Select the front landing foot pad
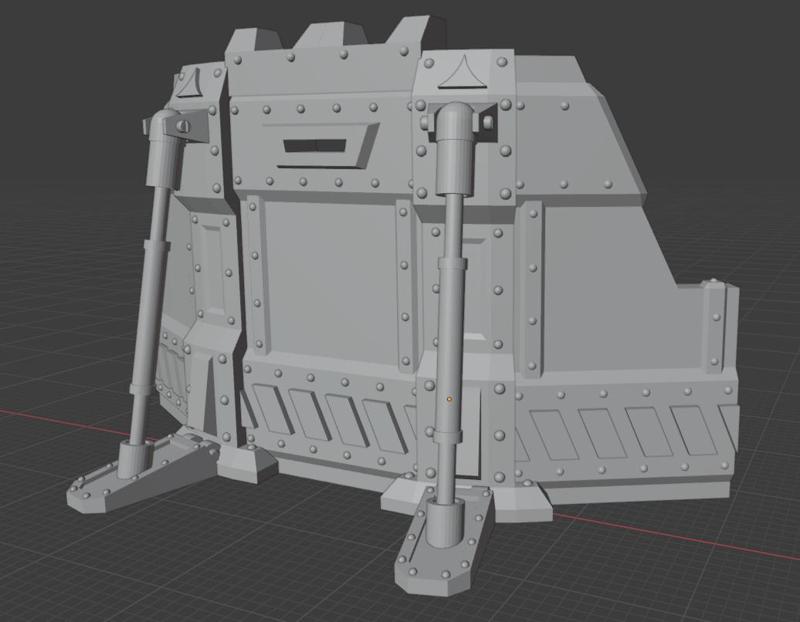This screenshot has width=800, height=622. coord(444,540)
